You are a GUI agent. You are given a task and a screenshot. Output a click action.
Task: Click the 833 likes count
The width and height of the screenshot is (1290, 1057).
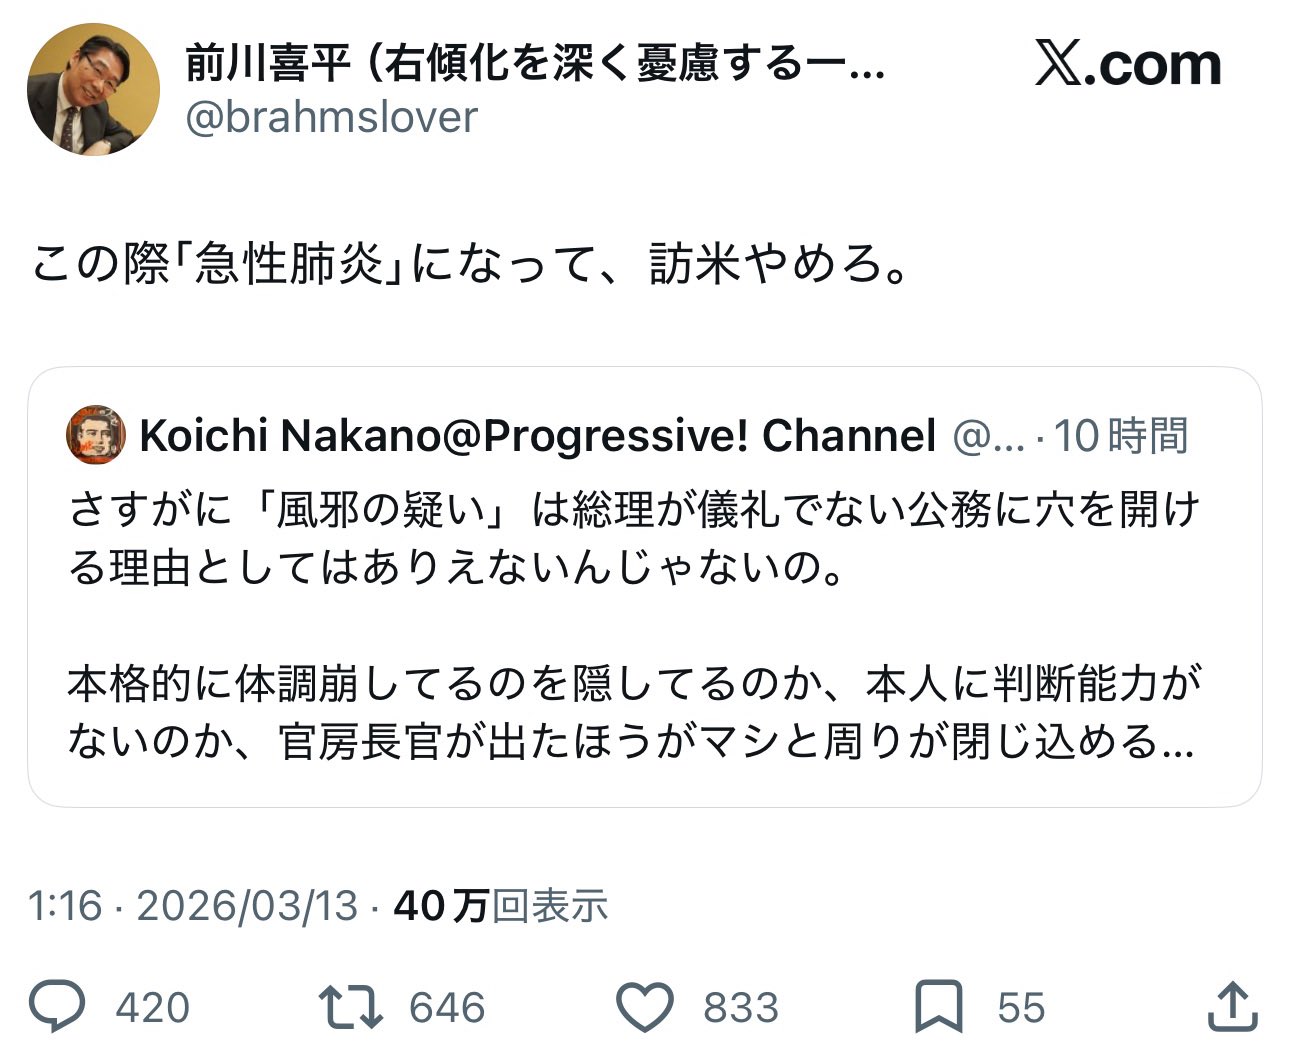click(740, 1008)
